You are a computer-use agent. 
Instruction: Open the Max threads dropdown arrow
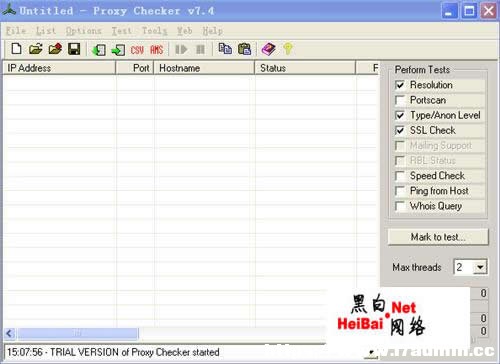pos(480,267)
